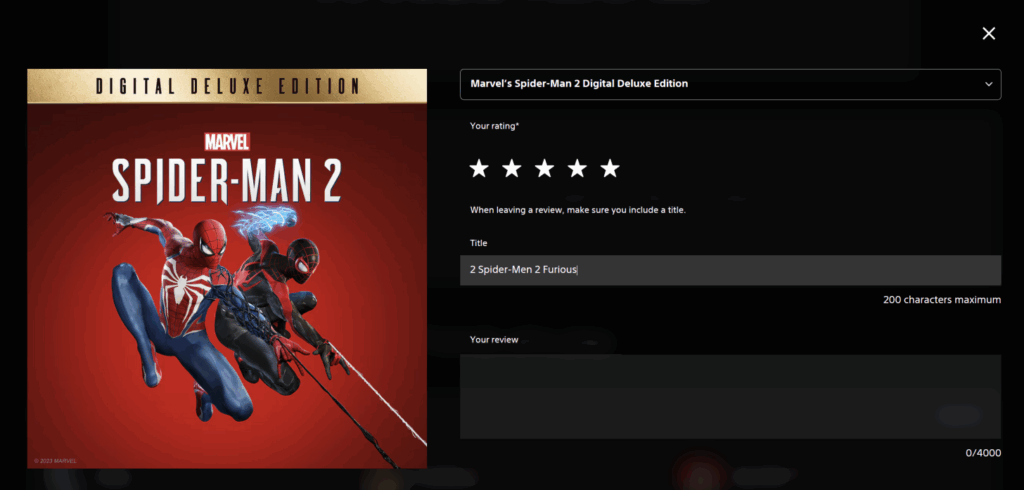Click inside the empty Your review text area
This screenshot has height=490, width=1024.
tap(730, 397)
